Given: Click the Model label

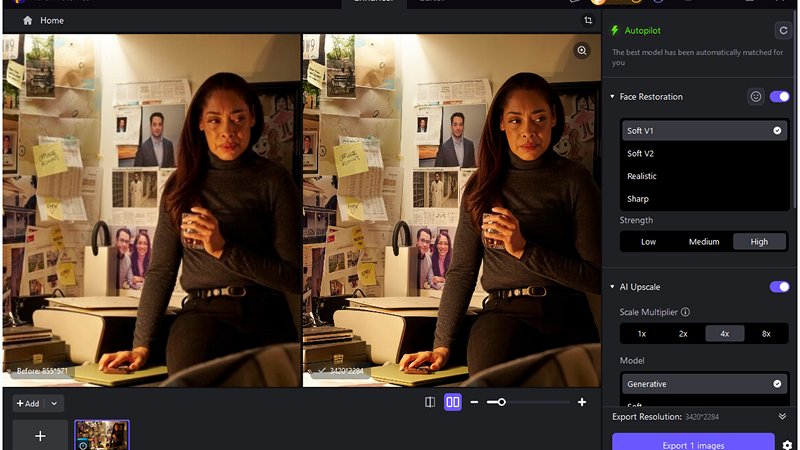Looking at the screenshot, I should point(632,361).
